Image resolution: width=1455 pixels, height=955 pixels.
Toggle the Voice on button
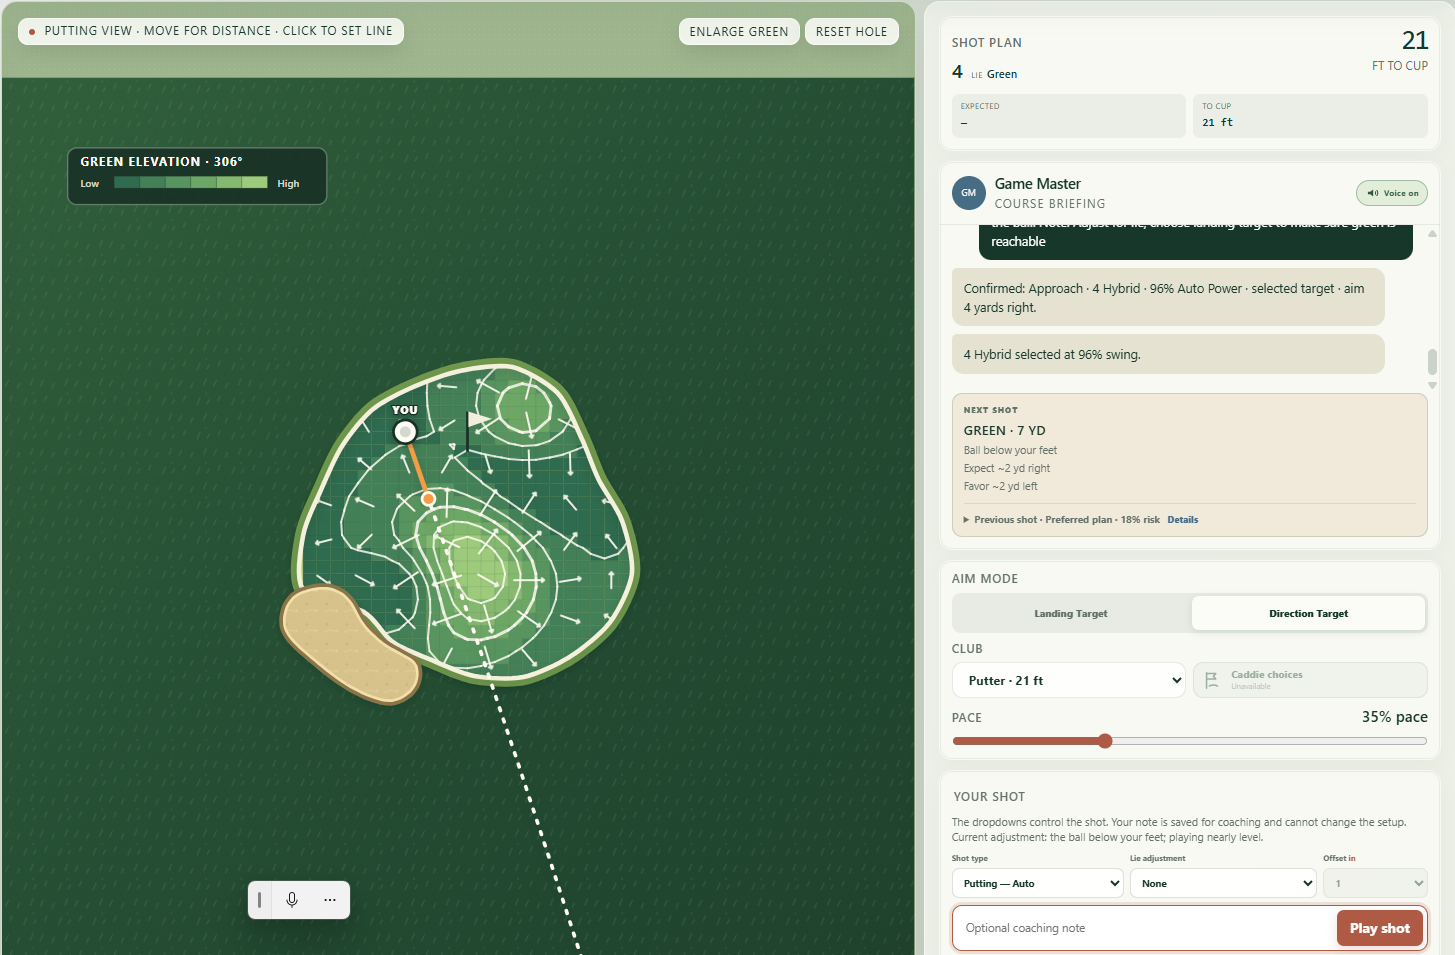[x=1391, y=193]
